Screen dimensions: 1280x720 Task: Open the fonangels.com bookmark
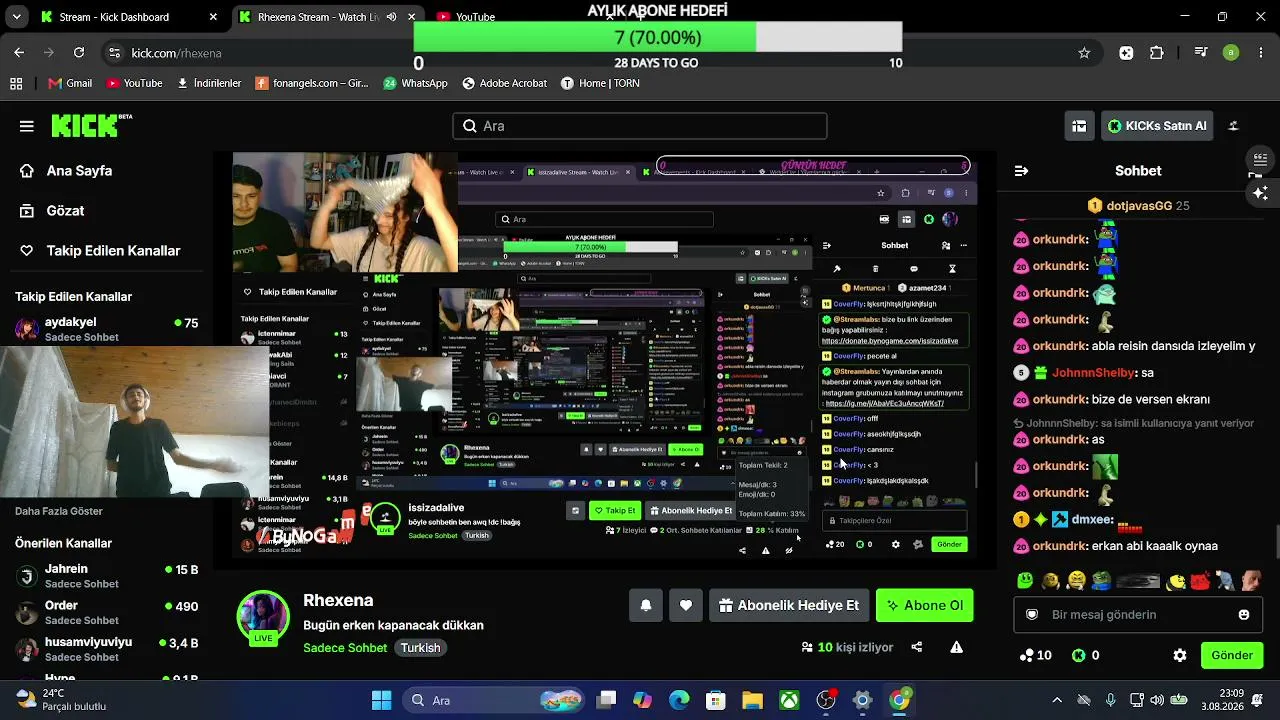pyautogui.click(x=312, y=83)
